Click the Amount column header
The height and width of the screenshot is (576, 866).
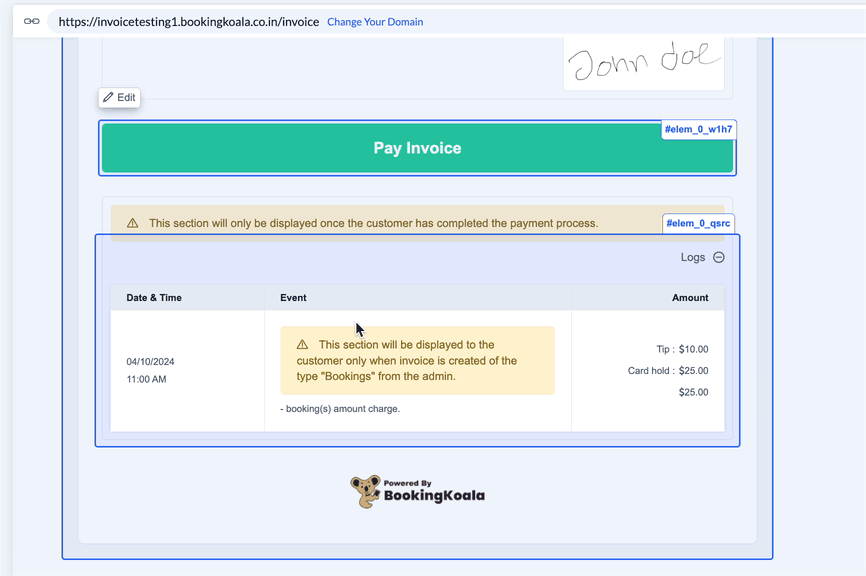690,298
